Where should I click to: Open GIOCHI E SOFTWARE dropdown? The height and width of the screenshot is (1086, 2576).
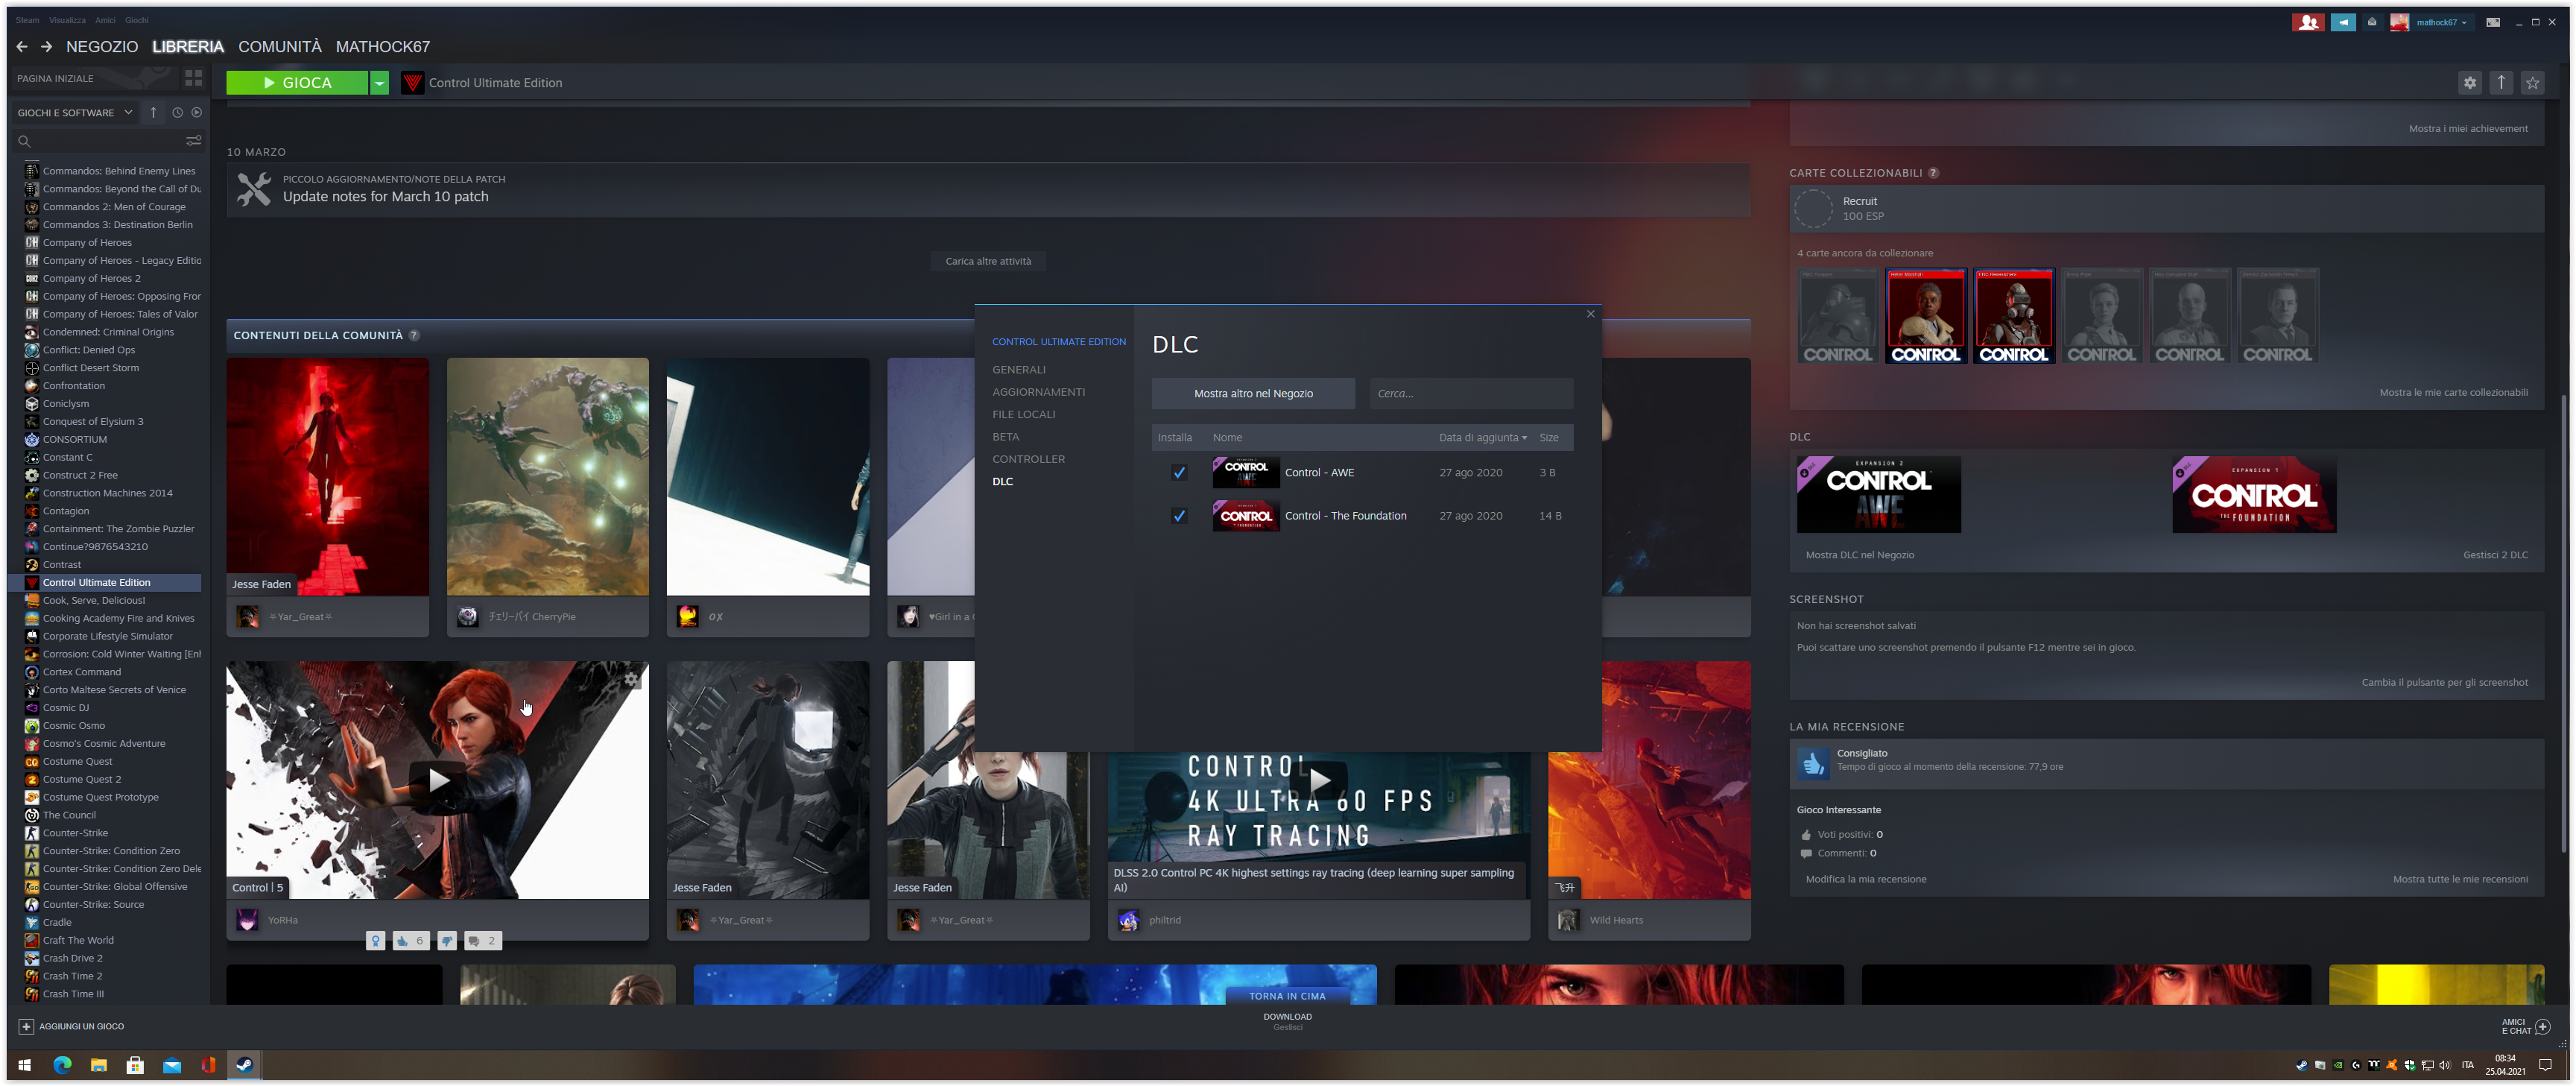(x=75, y=113)
